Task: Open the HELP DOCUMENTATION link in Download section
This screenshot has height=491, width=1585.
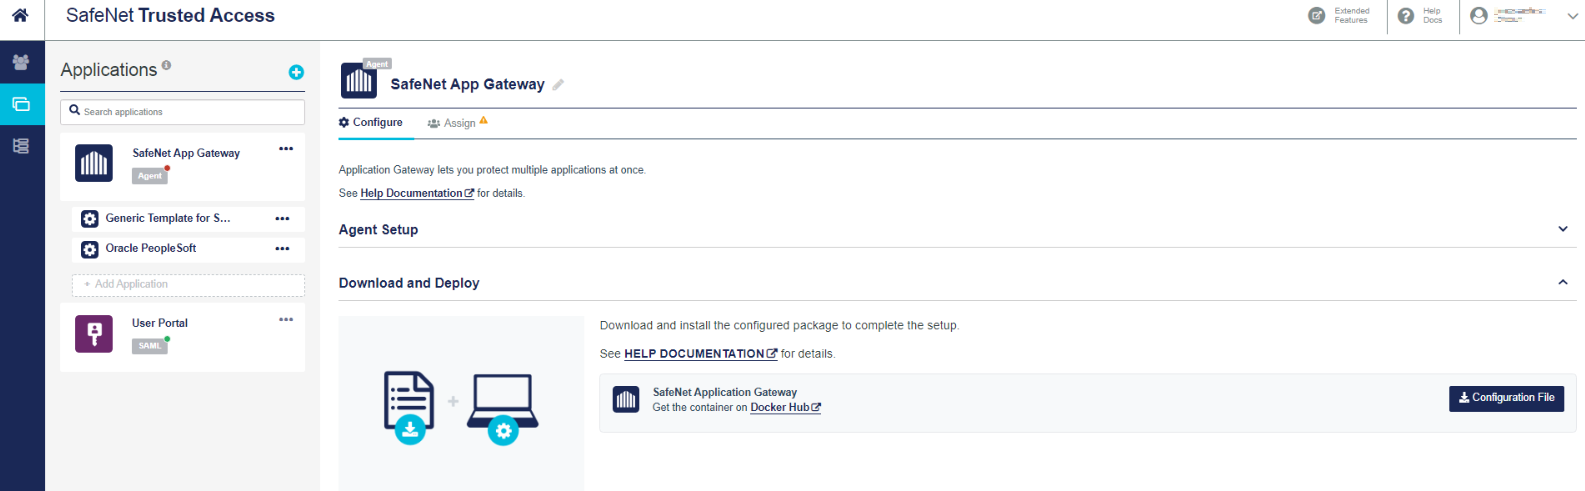Action: click(x=701, y=354)
